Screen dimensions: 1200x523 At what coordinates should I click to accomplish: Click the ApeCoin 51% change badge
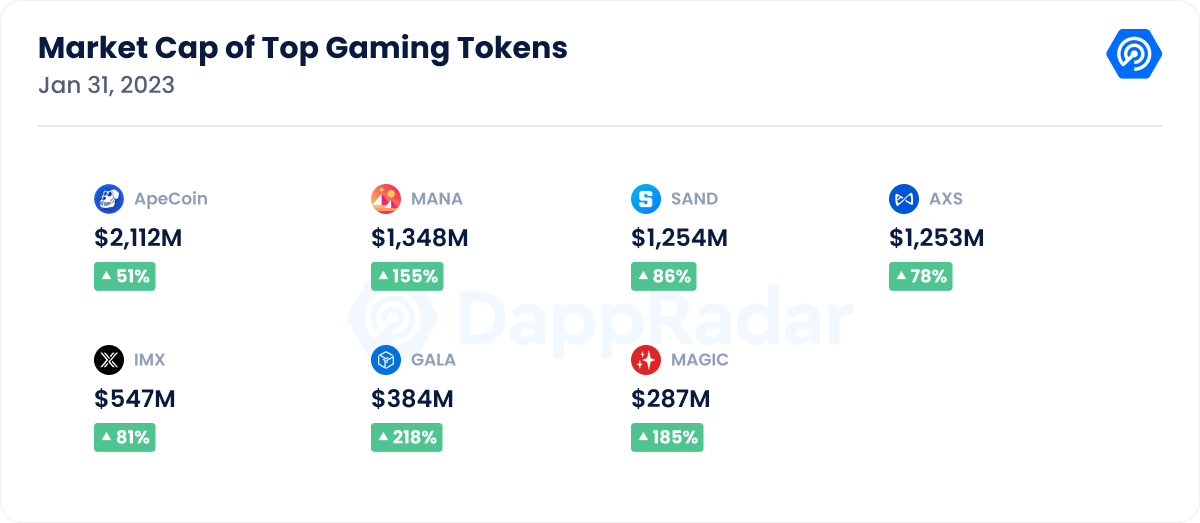(125, 277)
